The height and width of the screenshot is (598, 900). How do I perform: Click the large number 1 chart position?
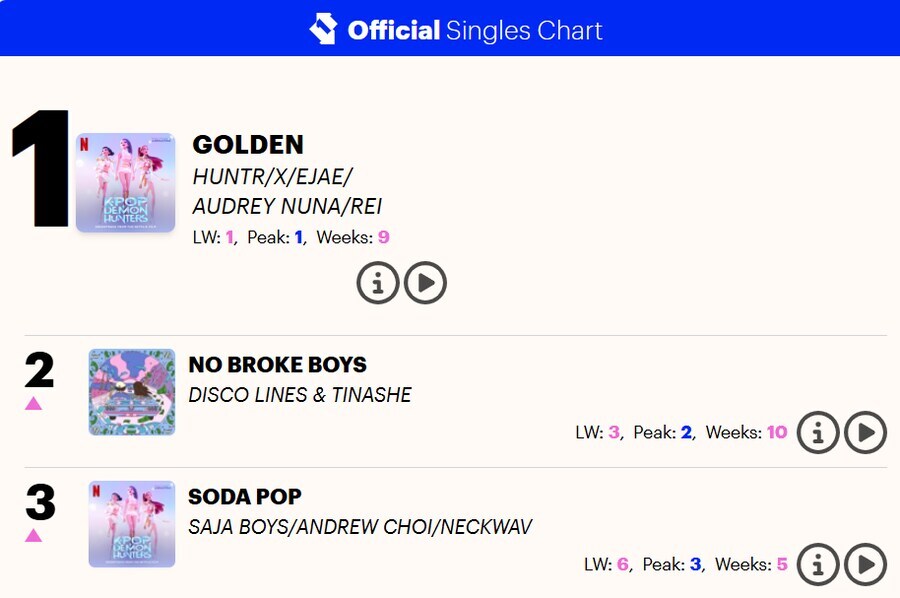pyautogui.click(x=41, y=168)
